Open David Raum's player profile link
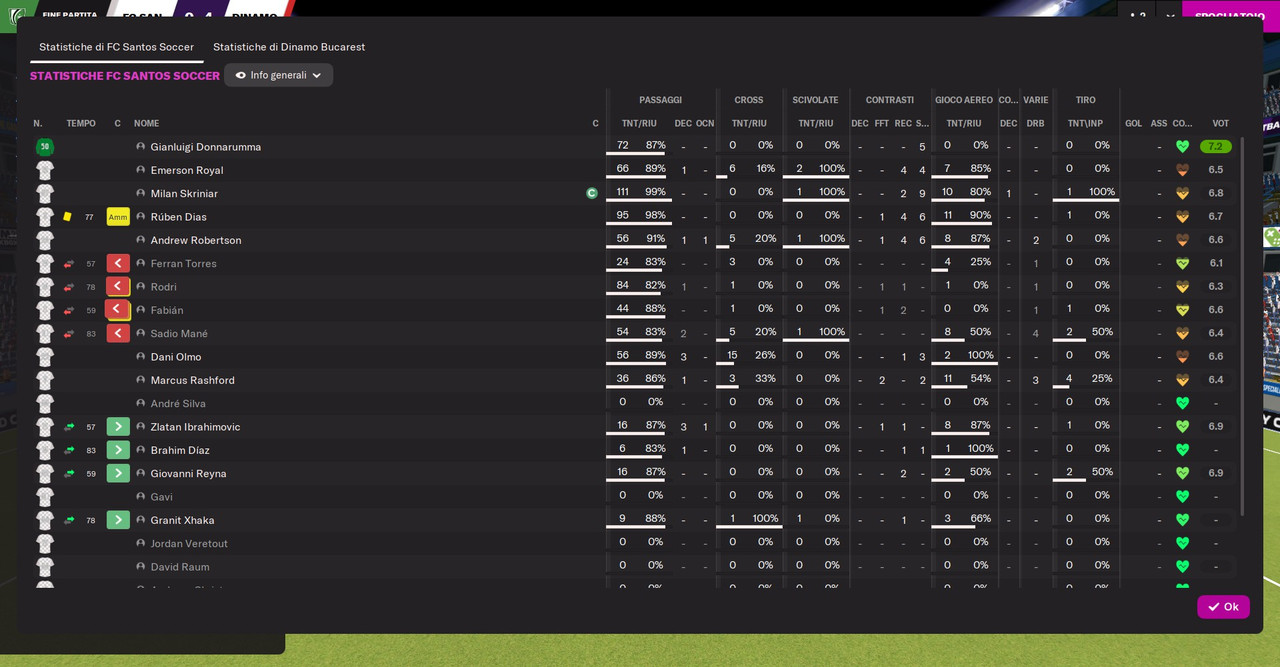The image size is (1280, 667). 180,567
